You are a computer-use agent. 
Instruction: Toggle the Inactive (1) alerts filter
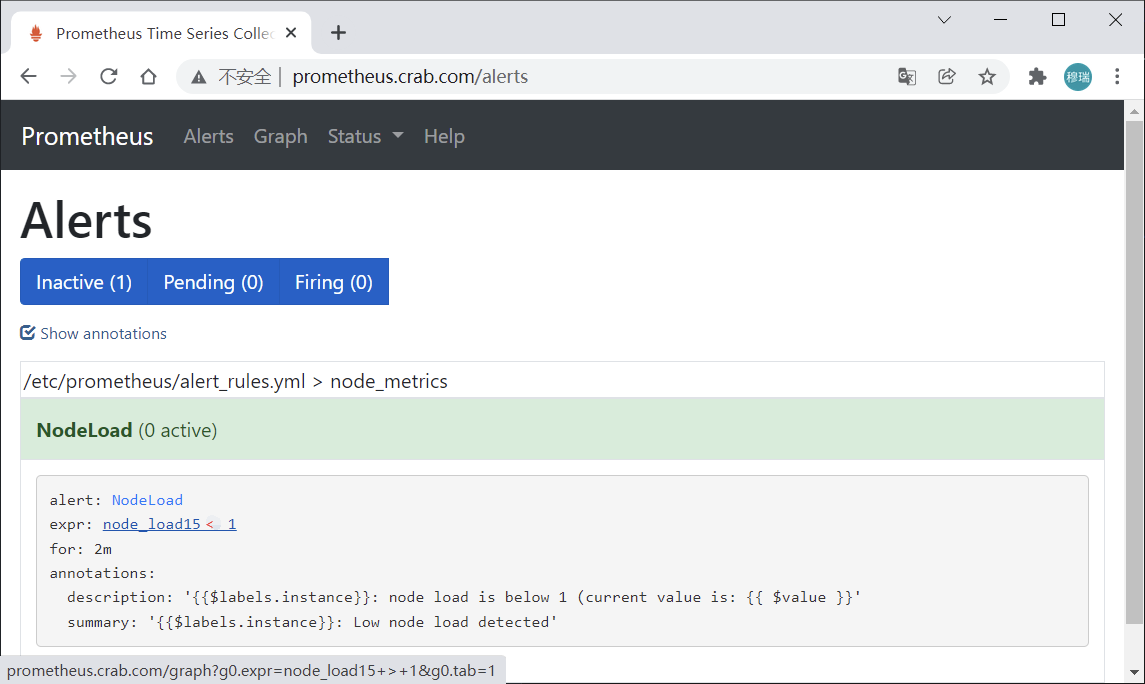pyautogui.click(x=84, y=282)
